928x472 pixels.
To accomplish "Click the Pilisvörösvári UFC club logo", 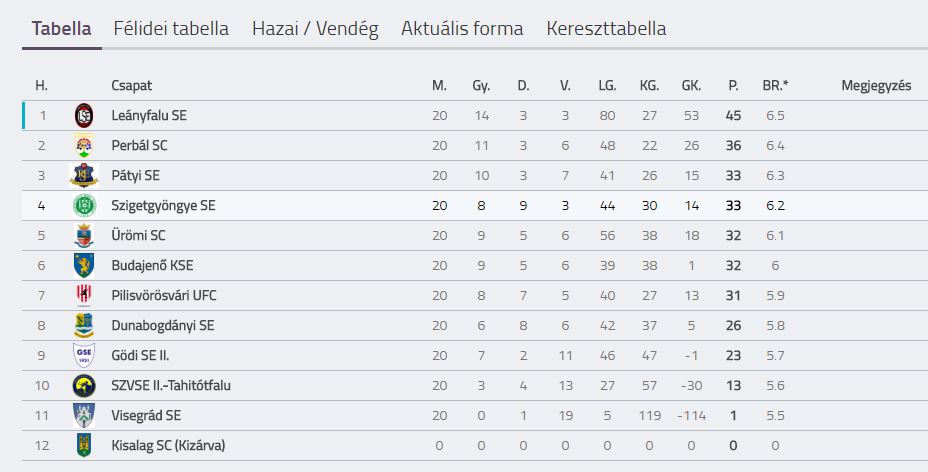I will (x=84, y=295).
